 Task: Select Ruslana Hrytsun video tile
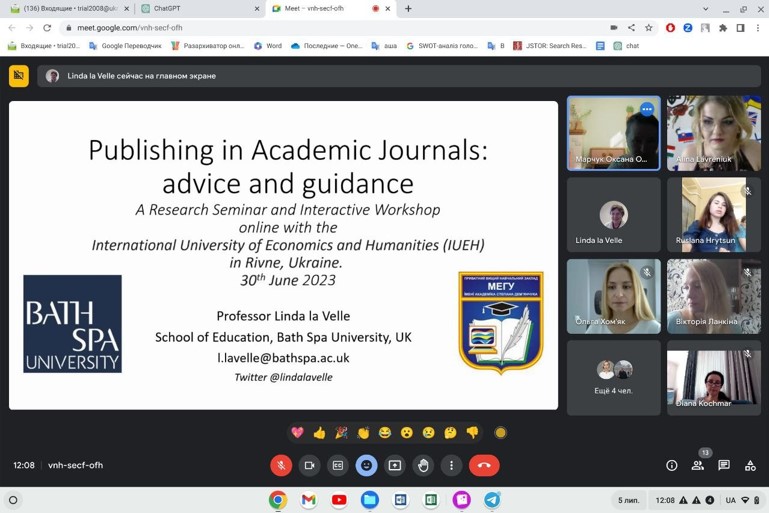tap(714, 215)
